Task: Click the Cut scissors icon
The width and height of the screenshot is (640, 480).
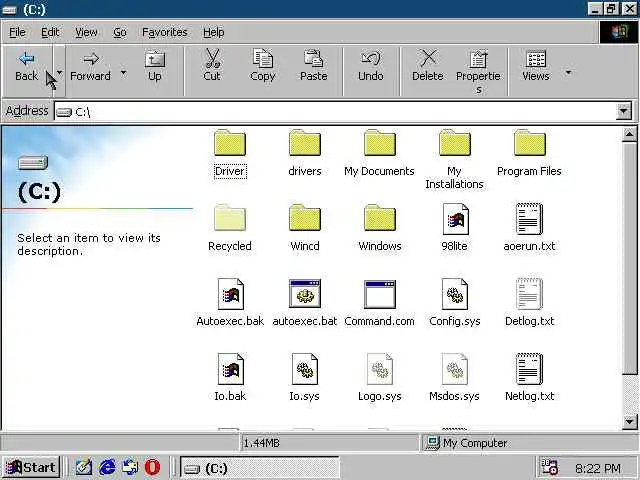Action: [212, 59]
